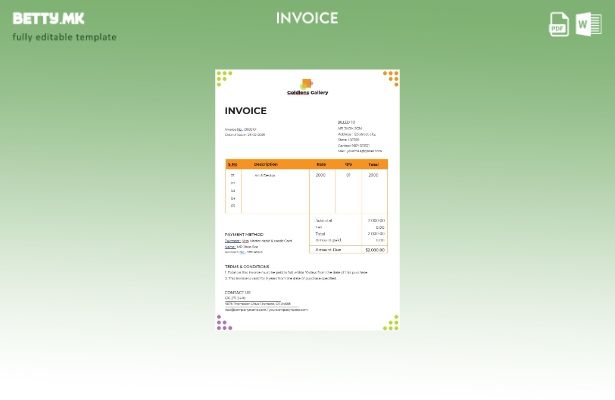Click the Word document format icon
The height and width of the screenshot is (400, 615).
tap(588, 24)
